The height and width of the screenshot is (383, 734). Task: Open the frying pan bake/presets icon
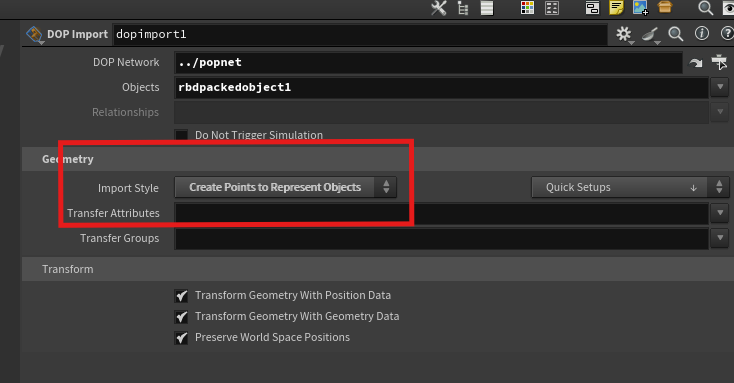click(x=650, y=34)
